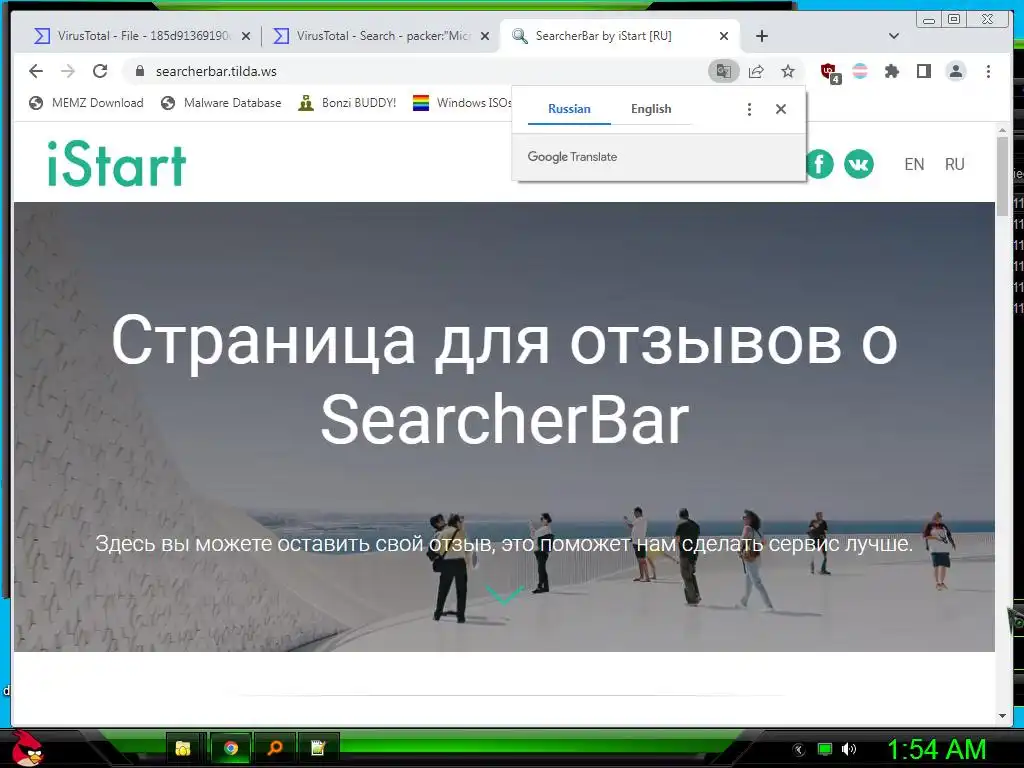This screenshot has height=768, width=1024.
Task: Open the iStart Facebook page icon
Action: click(x=820, y=164)
